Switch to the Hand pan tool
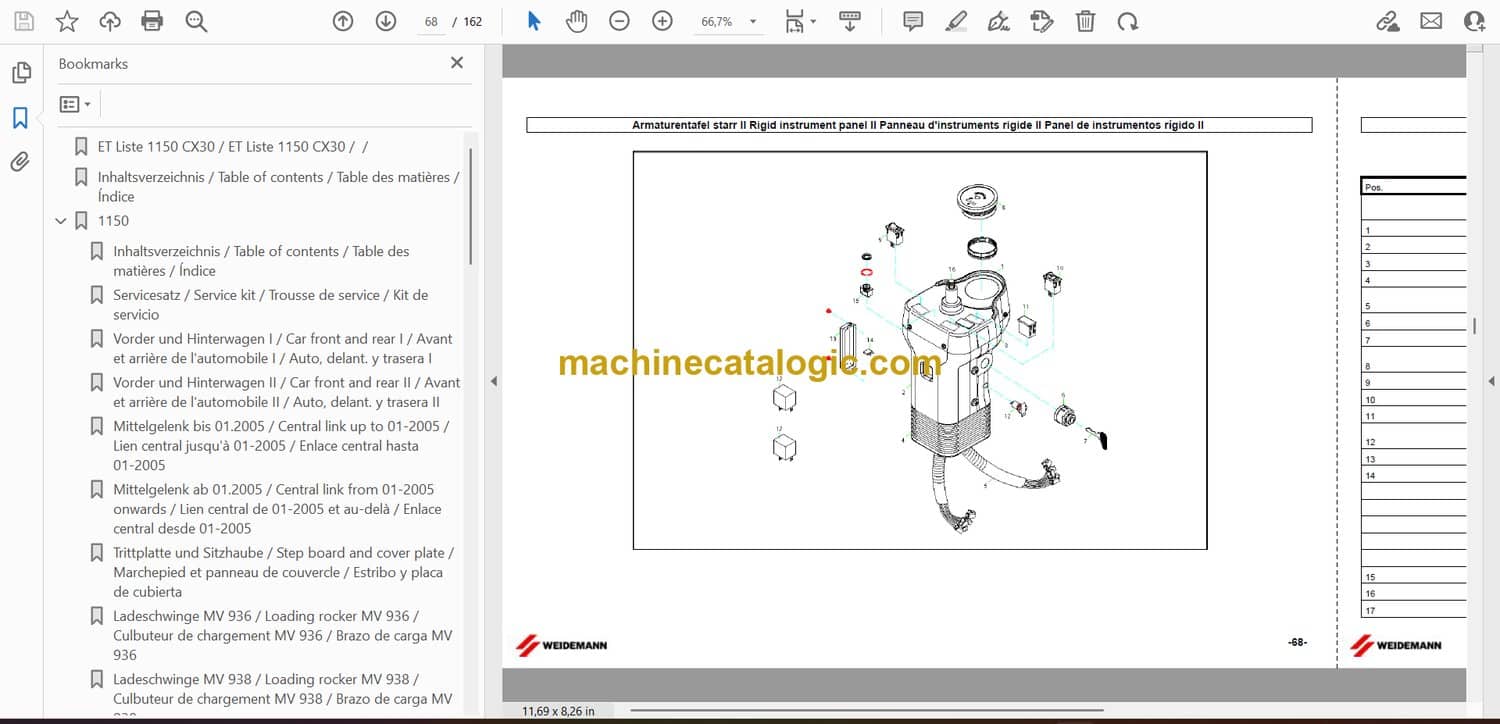 point(577,21)
